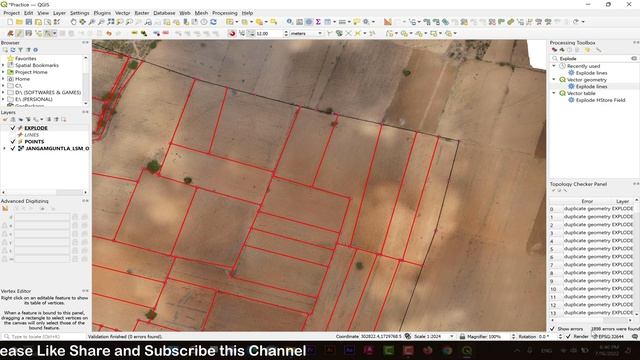Viewport: 640px width, 360px height.
Task: Click the Layers panel horizontal scrollbar
Action: pos(44,192)
